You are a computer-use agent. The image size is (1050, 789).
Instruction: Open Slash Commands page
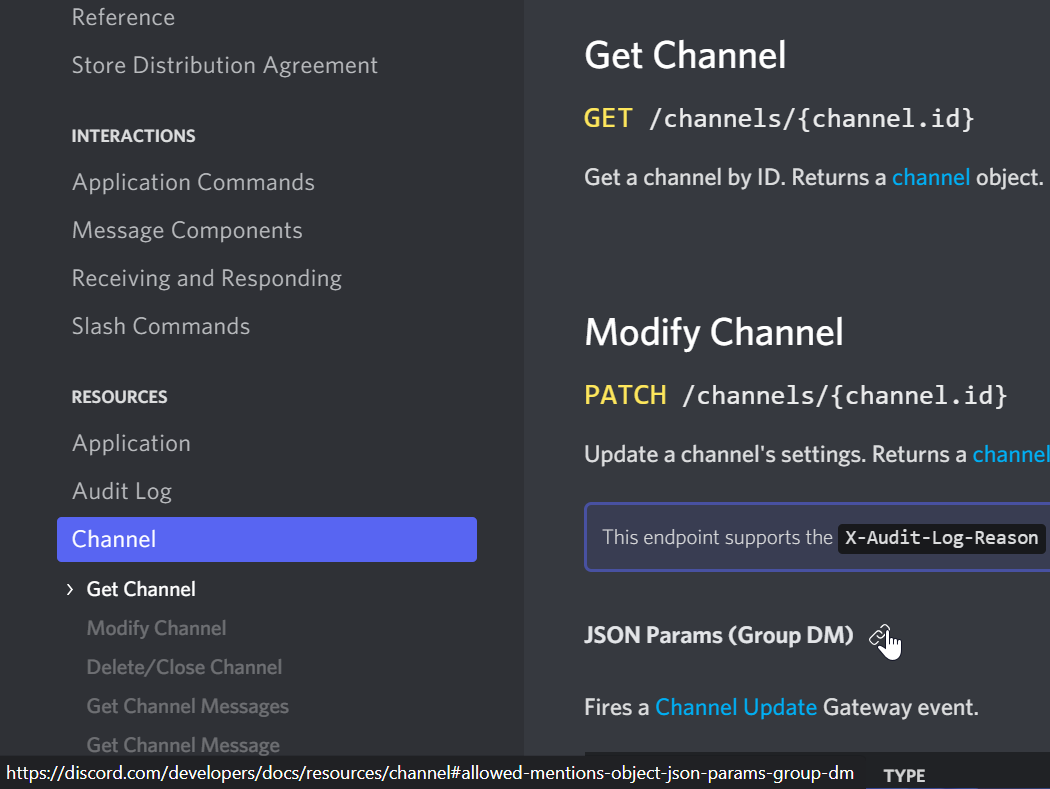pyautogui.click(x=161, y=326)
